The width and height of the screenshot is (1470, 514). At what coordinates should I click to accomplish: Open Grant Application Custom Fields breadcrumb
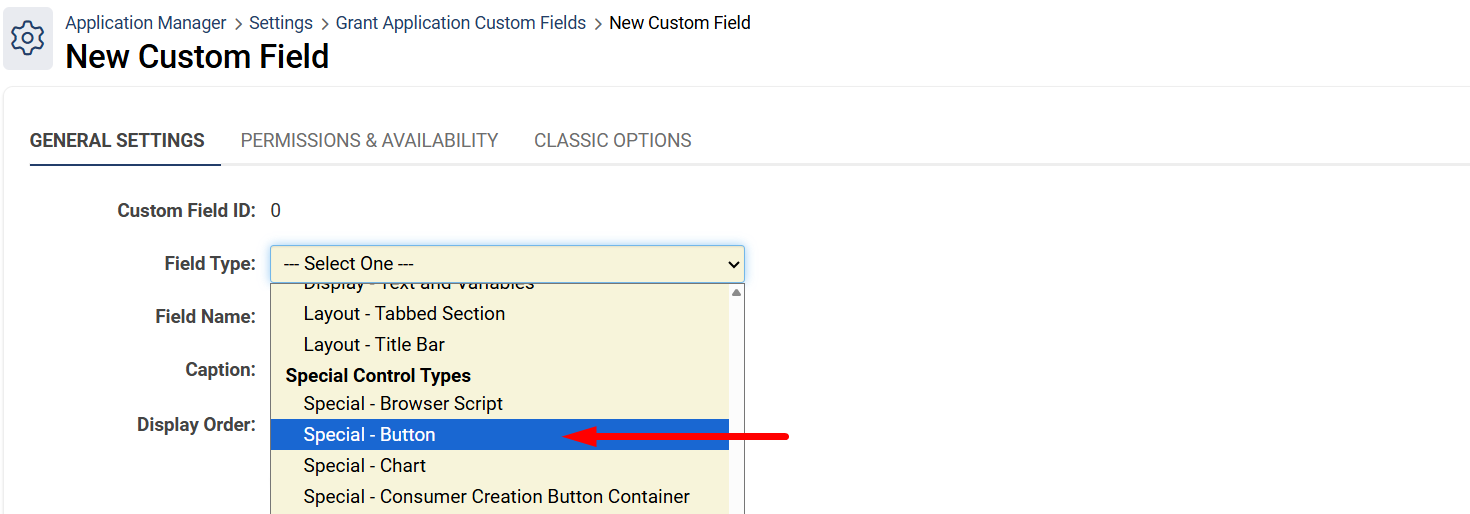[461, 23]
